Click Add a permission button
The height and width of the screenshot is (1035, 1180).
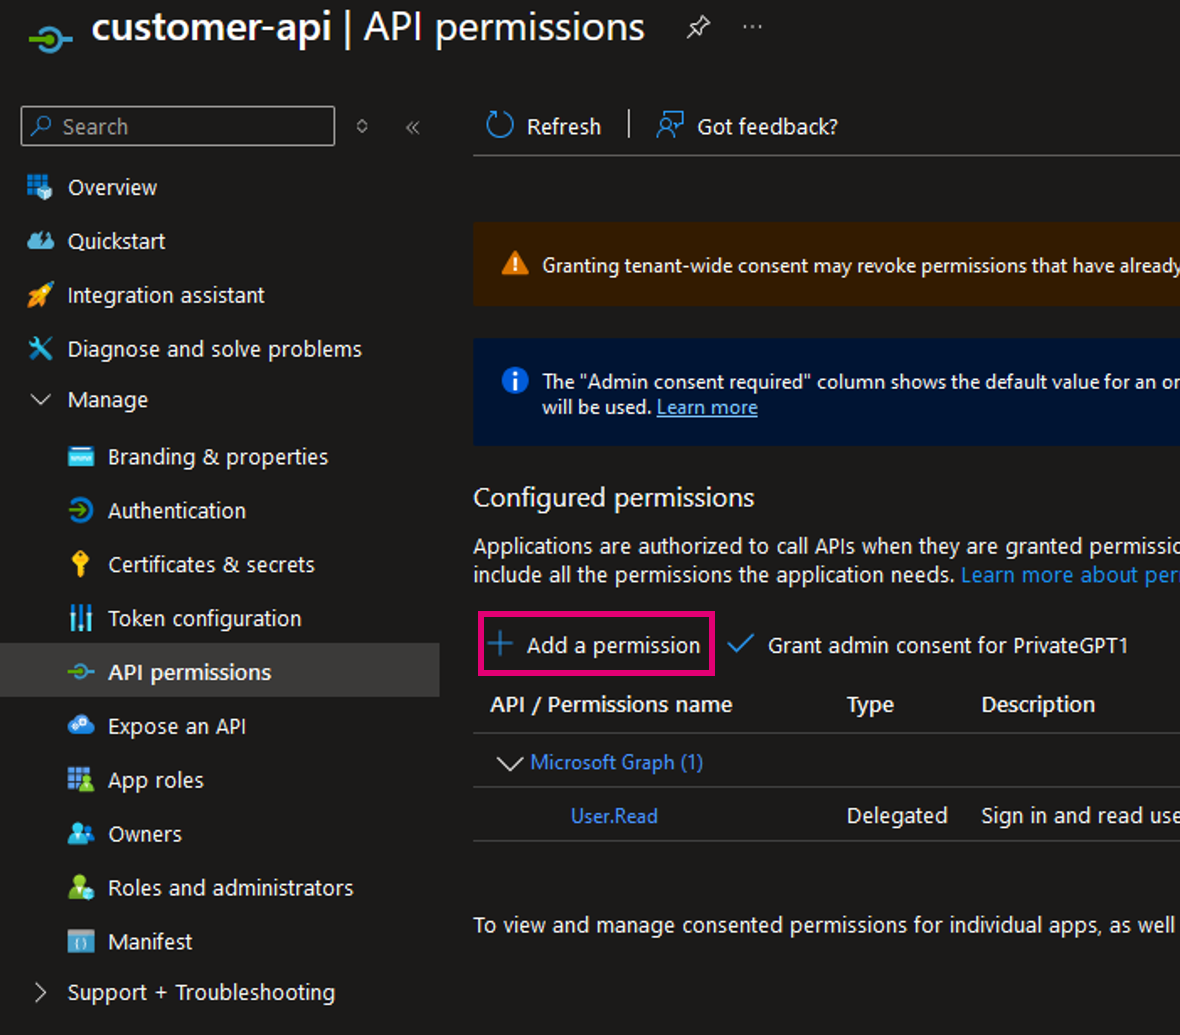(x=596, y=645)
